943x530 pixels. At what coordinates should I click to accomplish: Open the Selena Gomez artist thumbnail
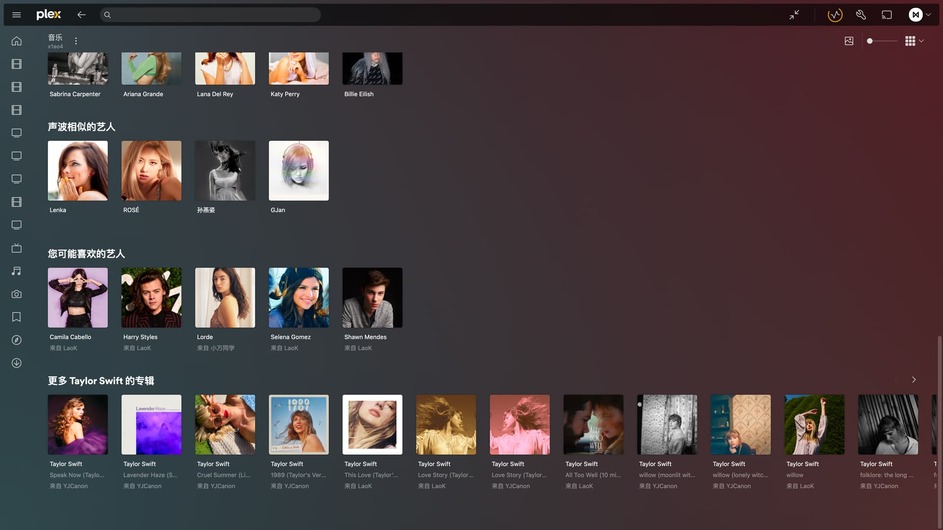coord(299,298)
